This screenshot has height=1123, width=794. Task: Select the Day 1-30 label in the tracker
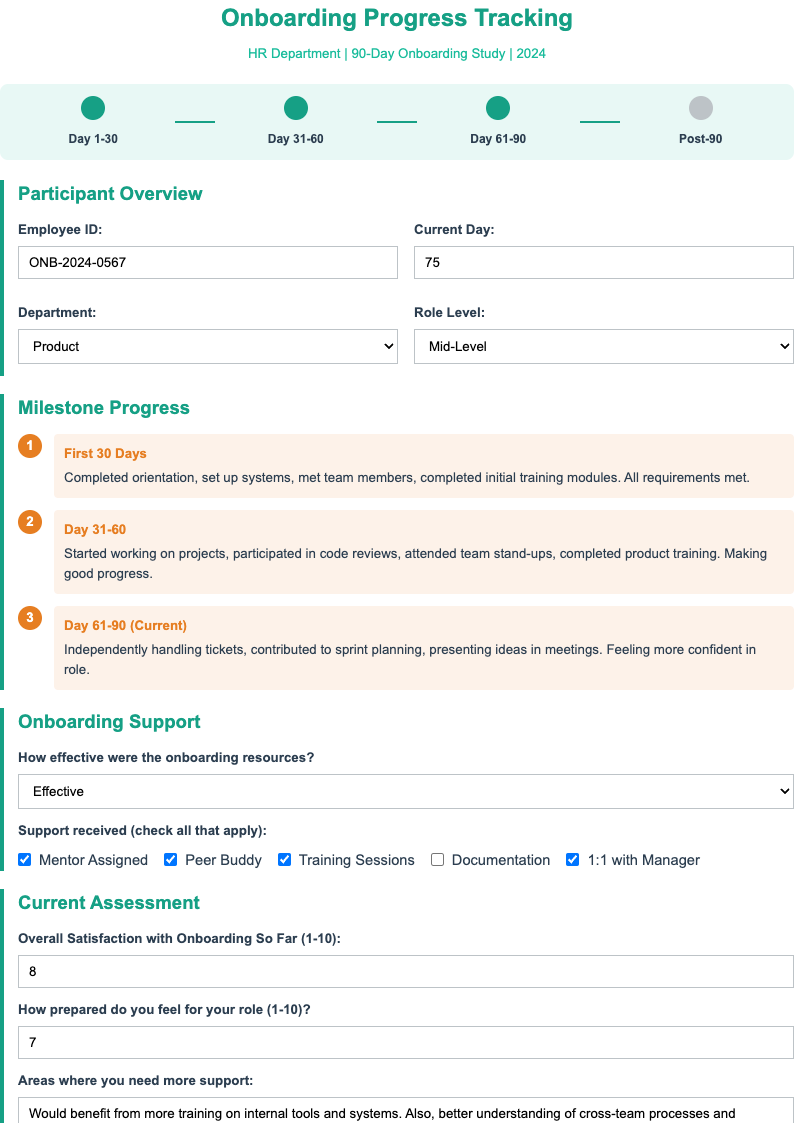[x=93, y=138]
